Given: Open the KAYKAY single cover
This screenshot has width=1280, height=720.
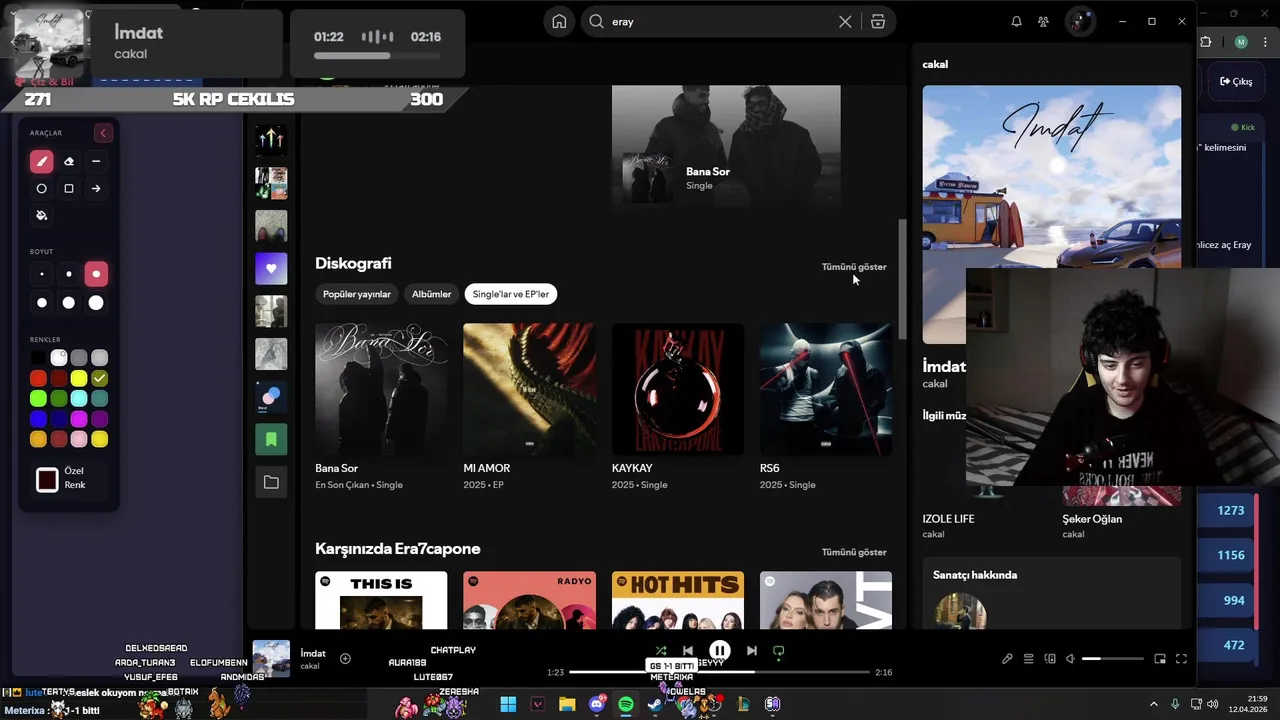Looking at the screenshot, I should [678, 389].
